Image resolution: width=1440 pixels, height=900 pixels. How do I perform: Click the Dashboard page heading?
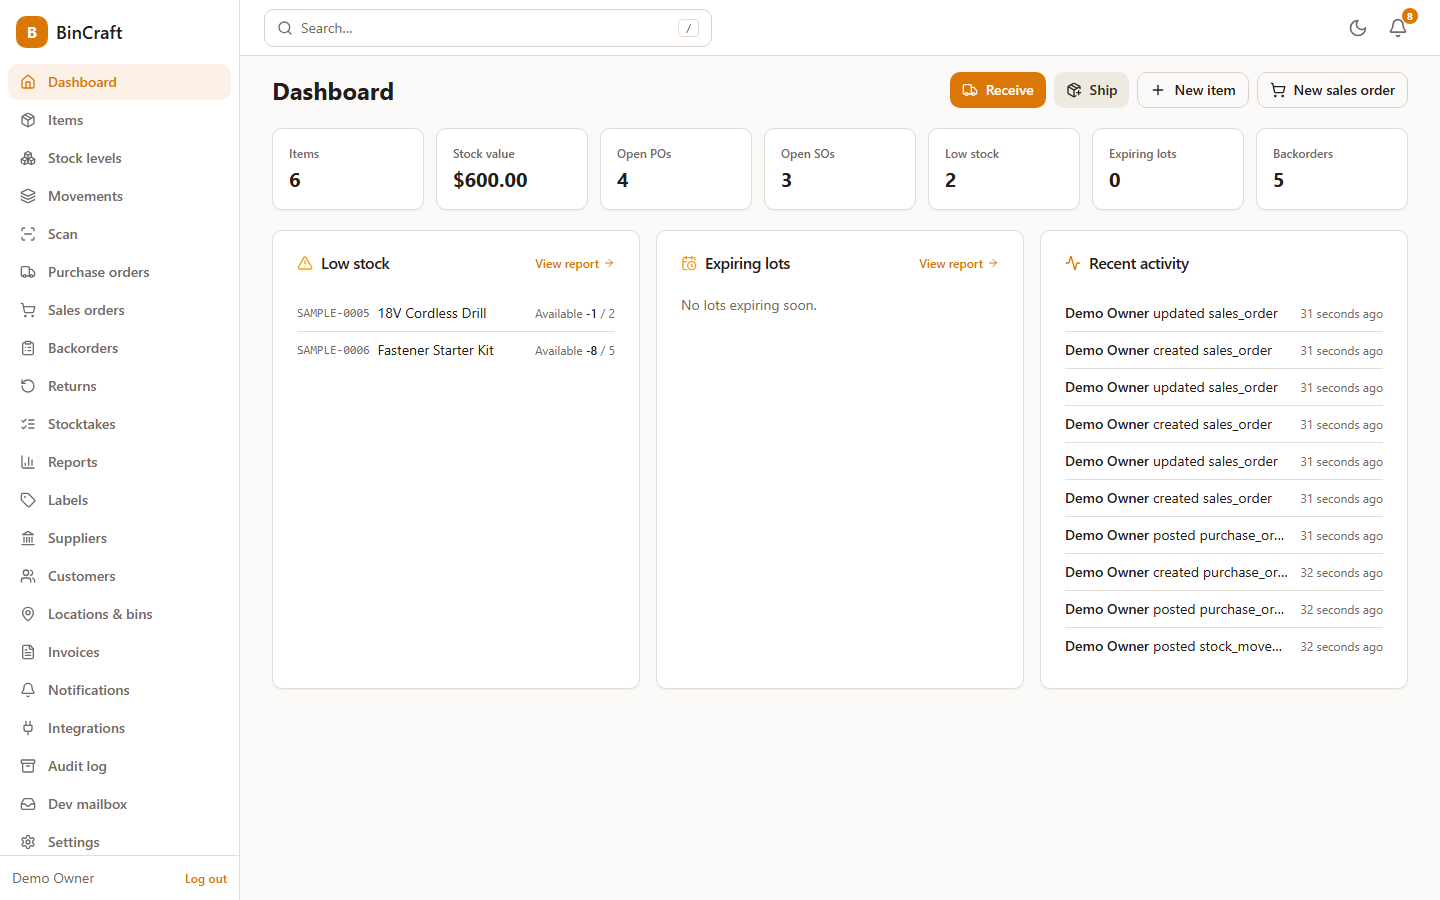click(333, 91)
